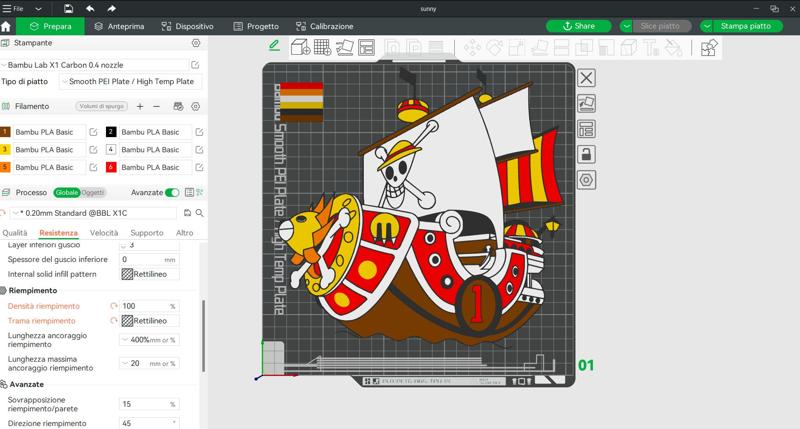Open the Trama riempimento dropdown
This screenshot has width=800, height=429.
pyautogui.click(x=149, y=321)
